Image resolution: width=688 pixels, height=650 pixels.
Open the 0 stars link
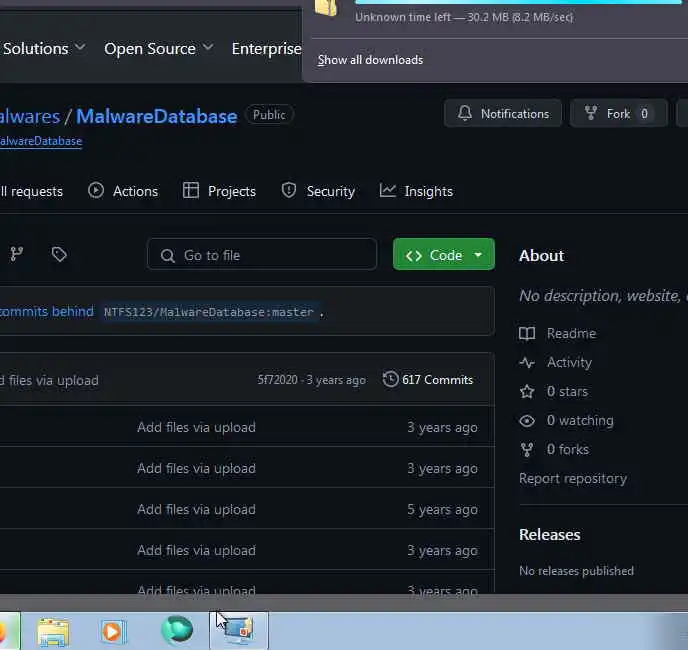pyautogui.click(x=567, y=391)
